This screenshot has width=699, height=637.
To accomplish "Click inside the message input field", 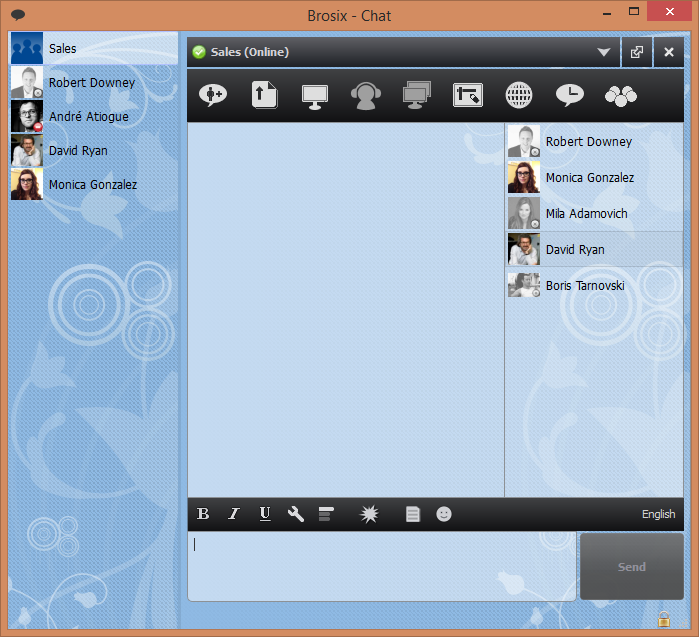I will pyautogui.click(x=382, y=566).
